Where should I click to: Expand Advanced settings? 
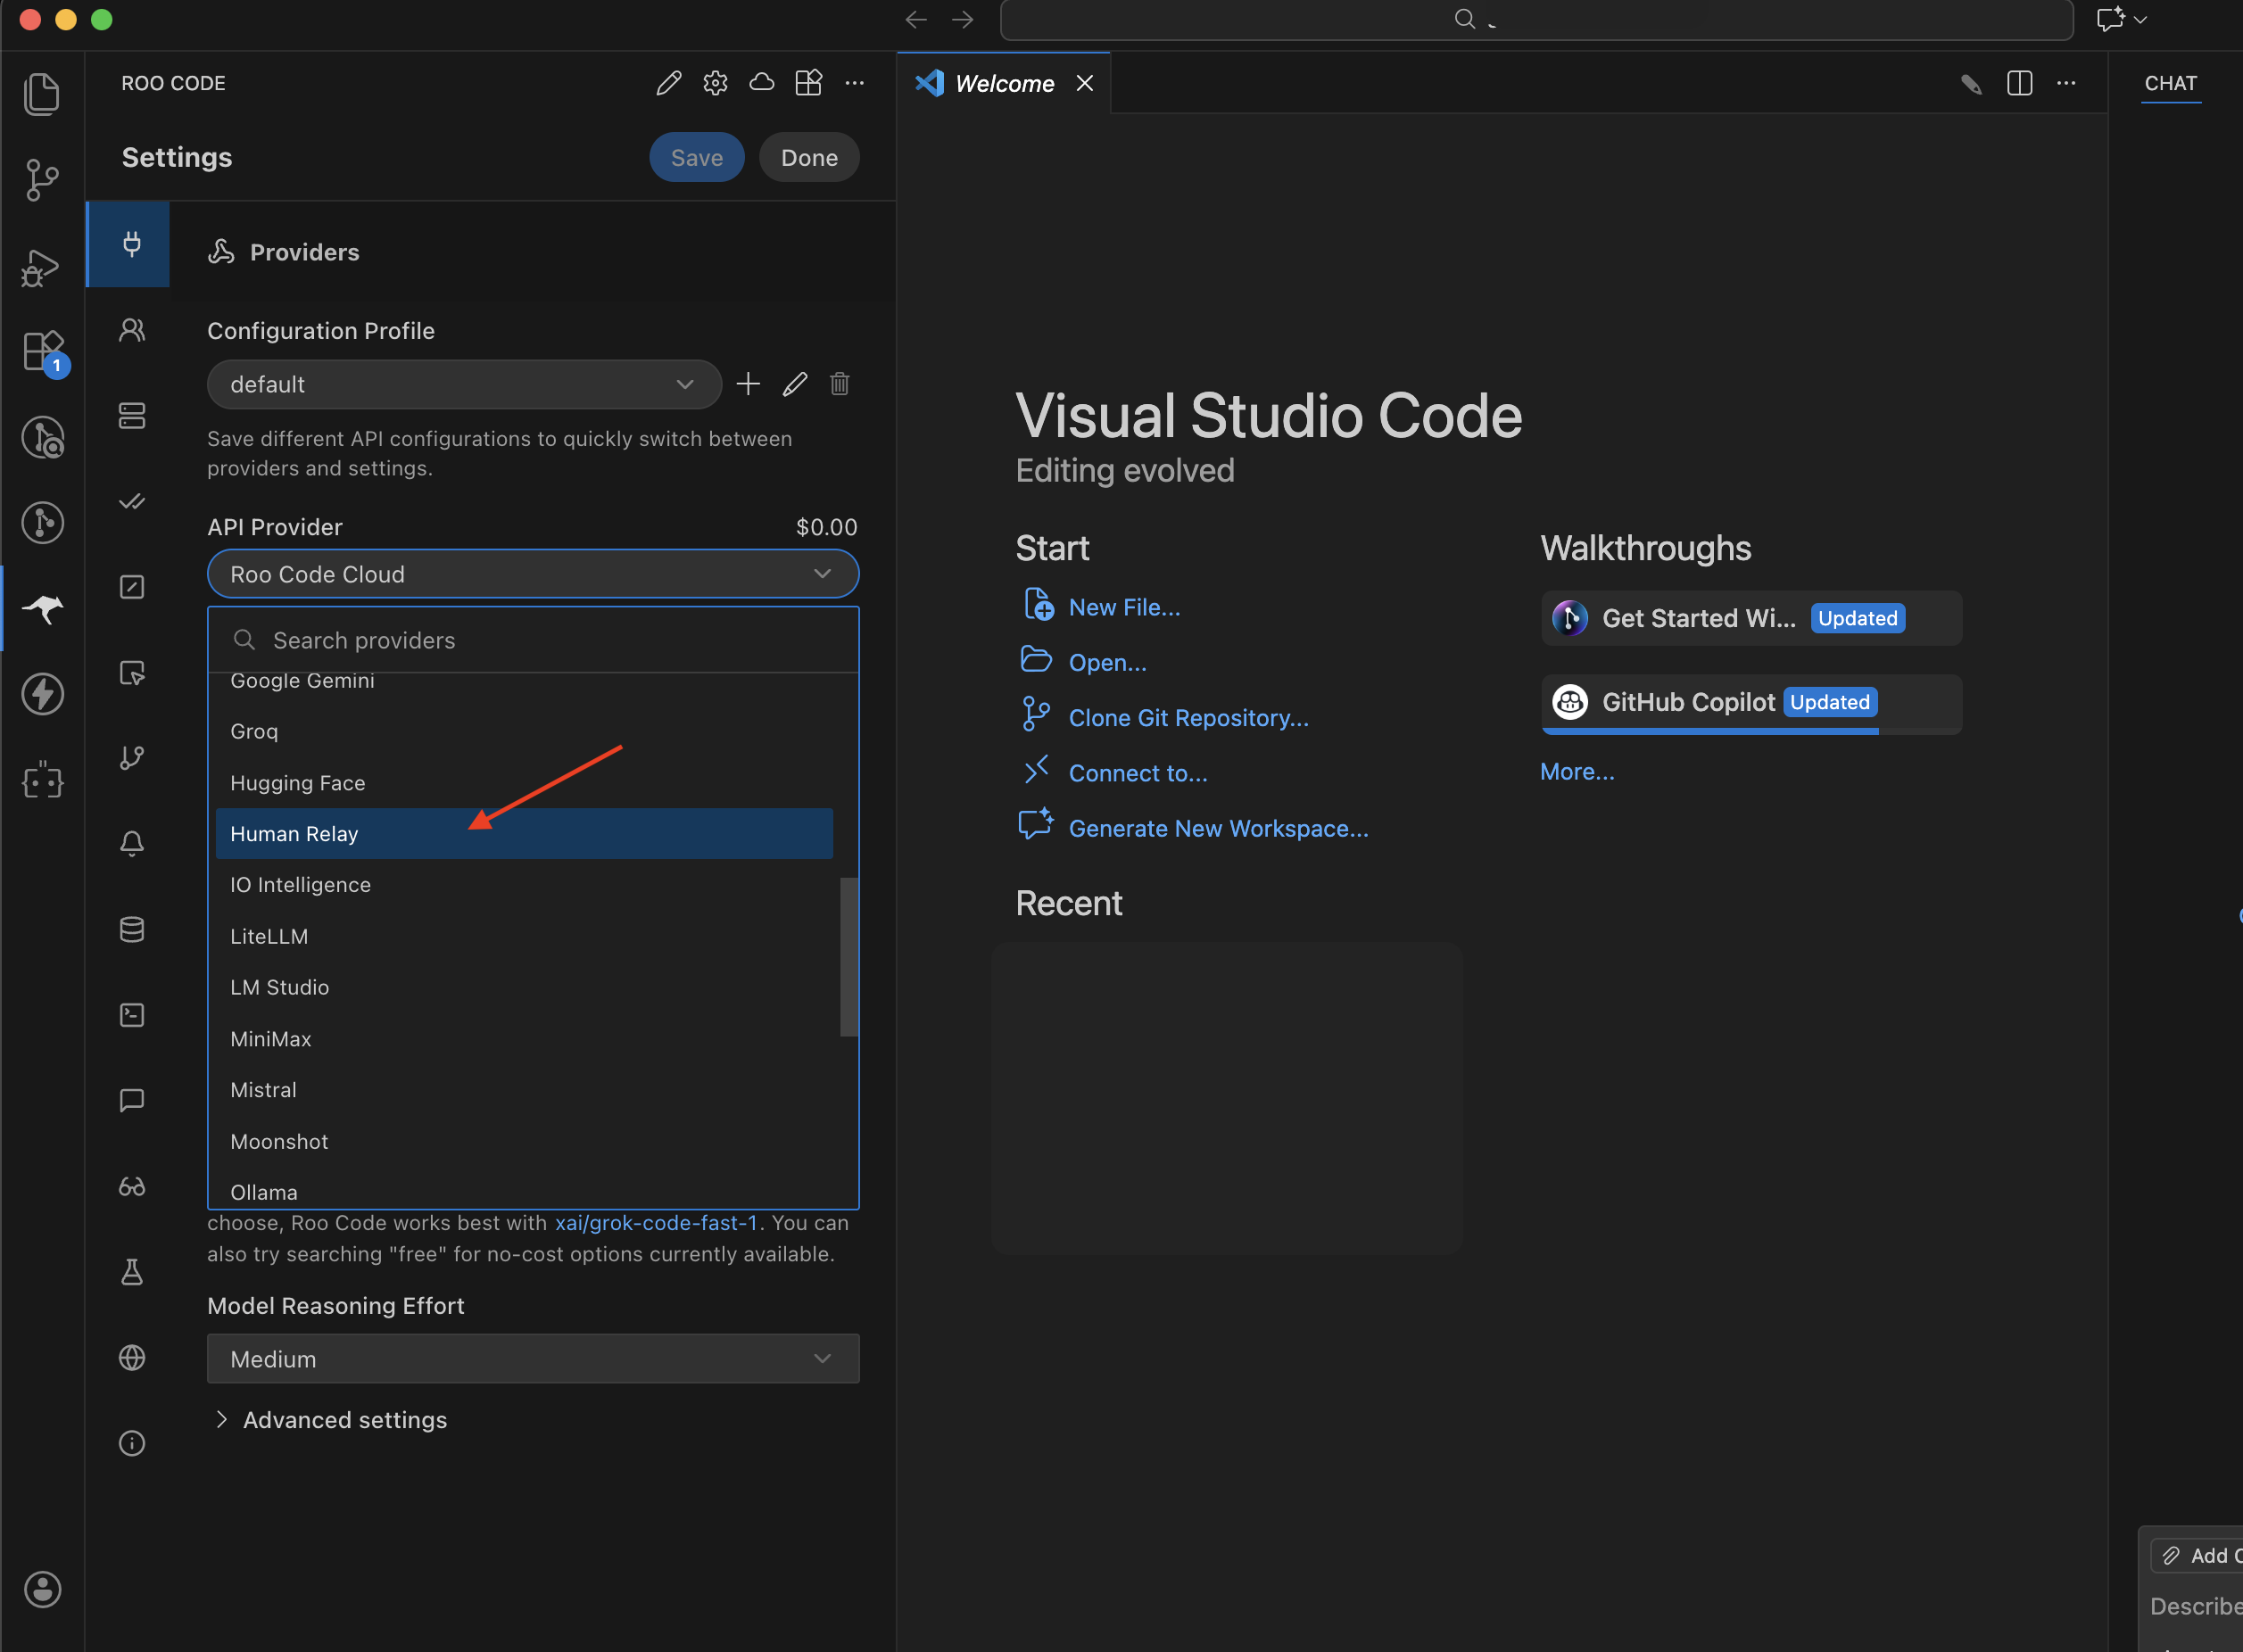click(331, 1420)
